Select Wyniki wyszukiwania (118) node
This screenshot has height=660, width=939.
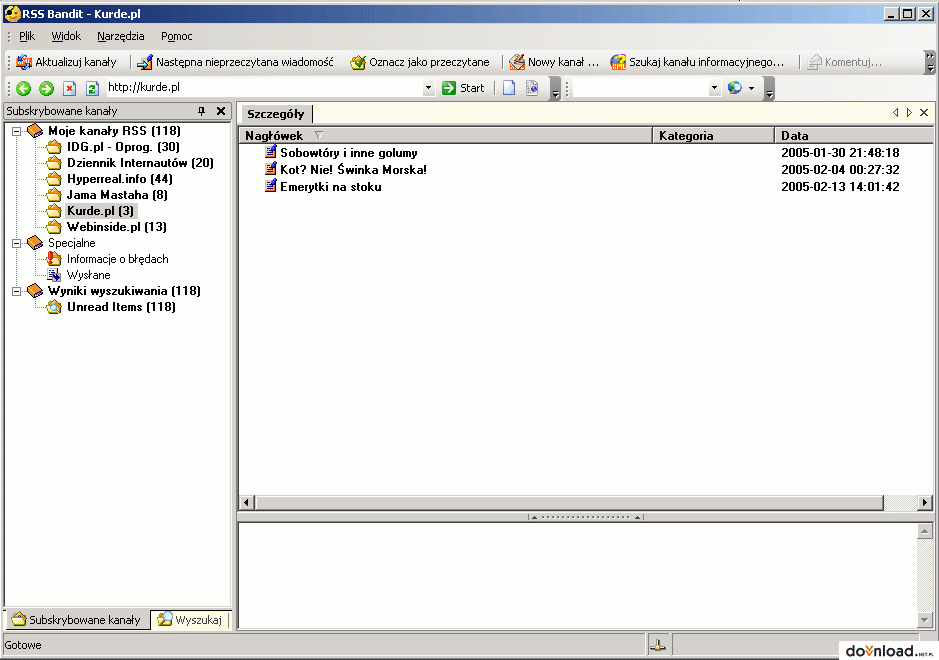124,291
